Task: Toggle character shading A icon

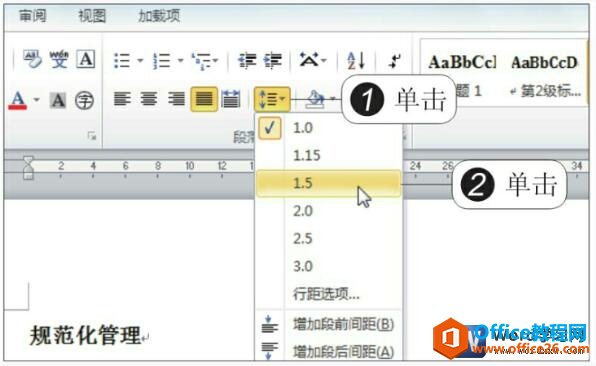Action: tap(58, 101)
